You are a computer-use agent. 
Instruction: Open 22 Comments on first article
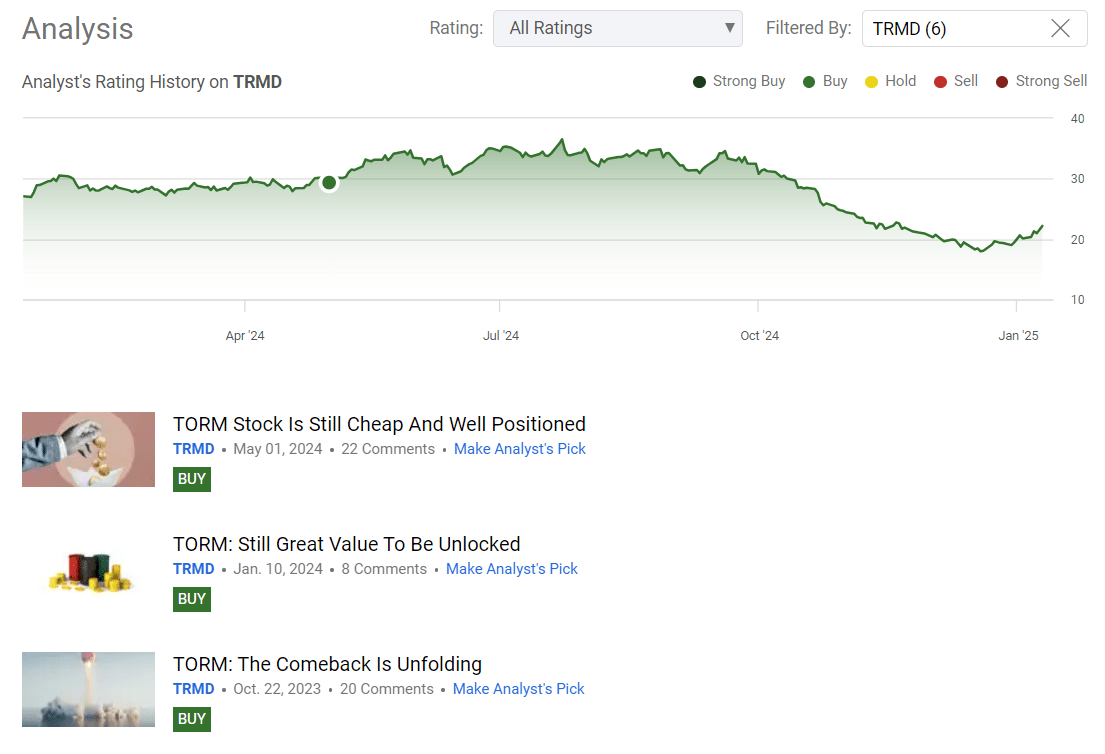388,449
